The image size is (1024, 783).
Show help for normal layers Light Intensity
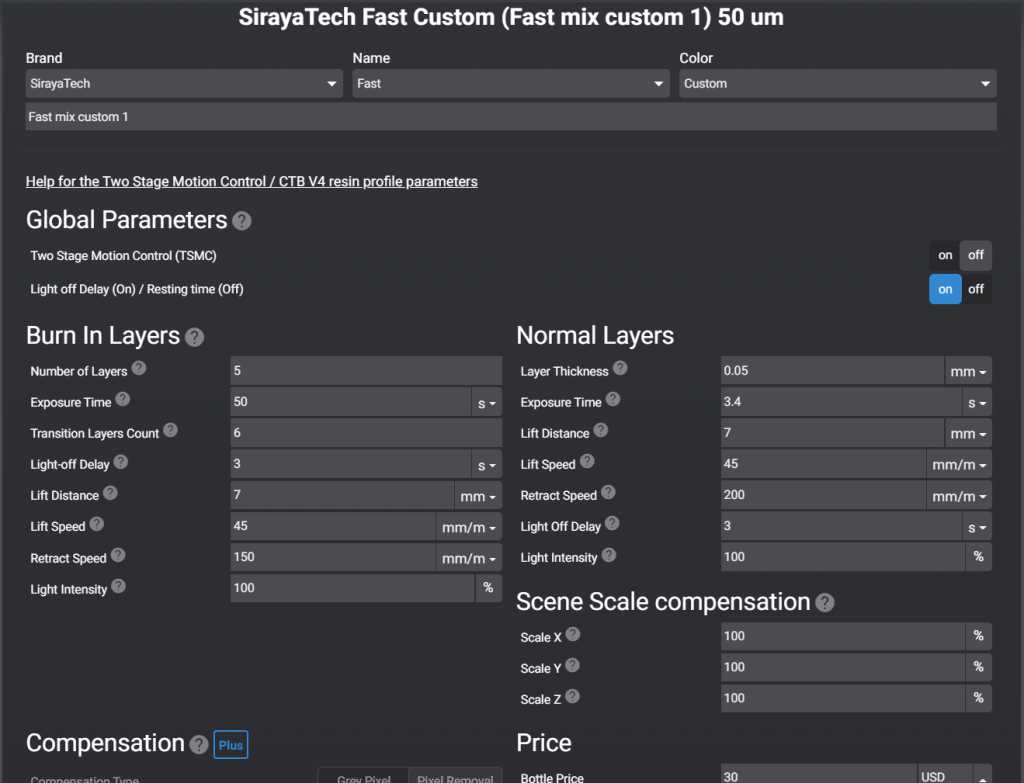tap(609, 555)
